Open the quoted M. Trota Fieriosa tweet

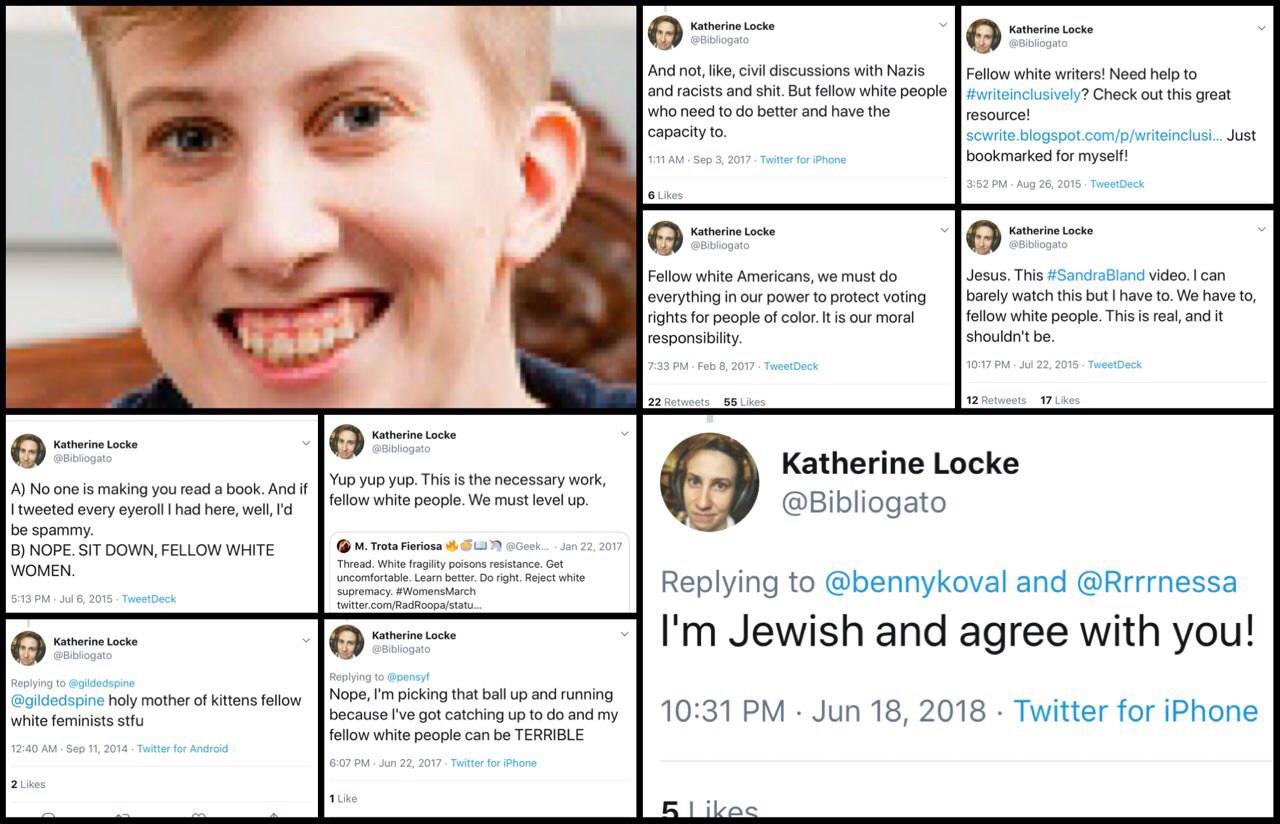pos(480,573)
